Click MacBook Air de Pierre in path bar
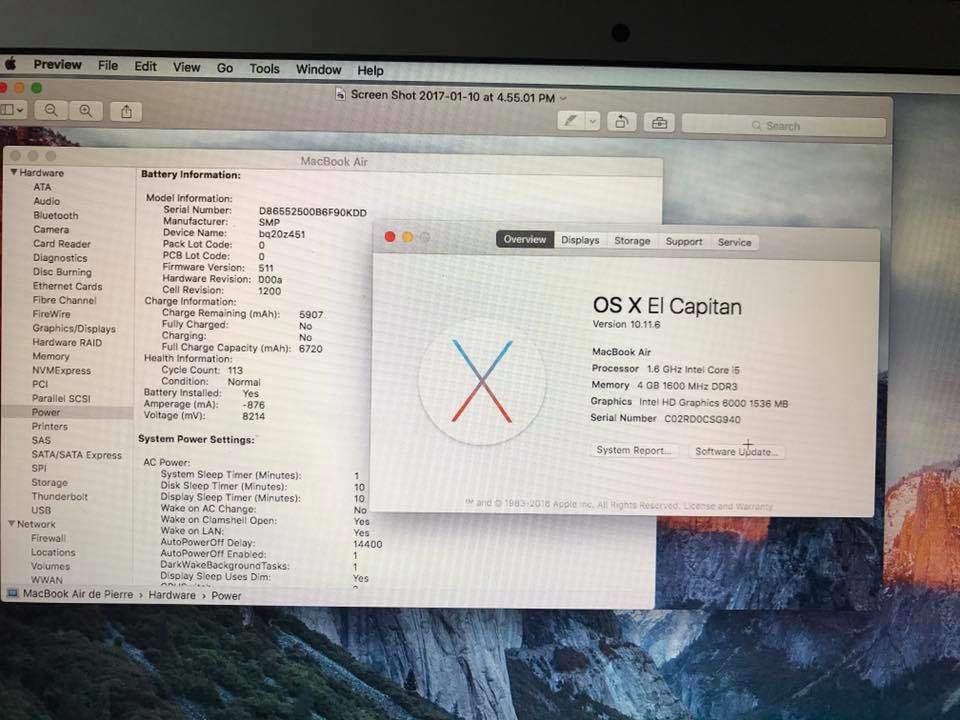Viewport: 960px width, 720px height. [78, 594]
